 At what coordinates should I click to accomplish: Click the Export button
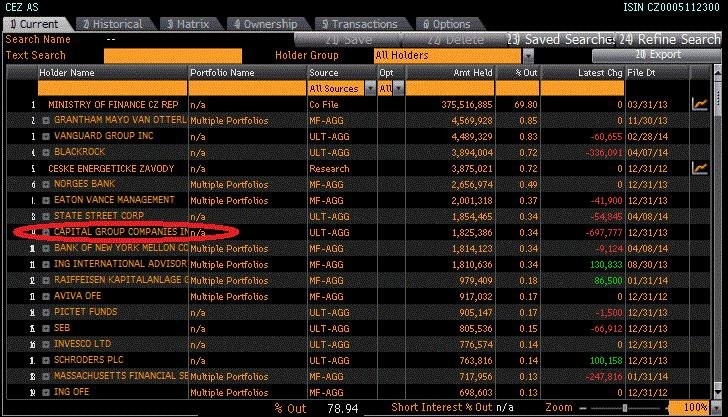click(x=656, y=55)
